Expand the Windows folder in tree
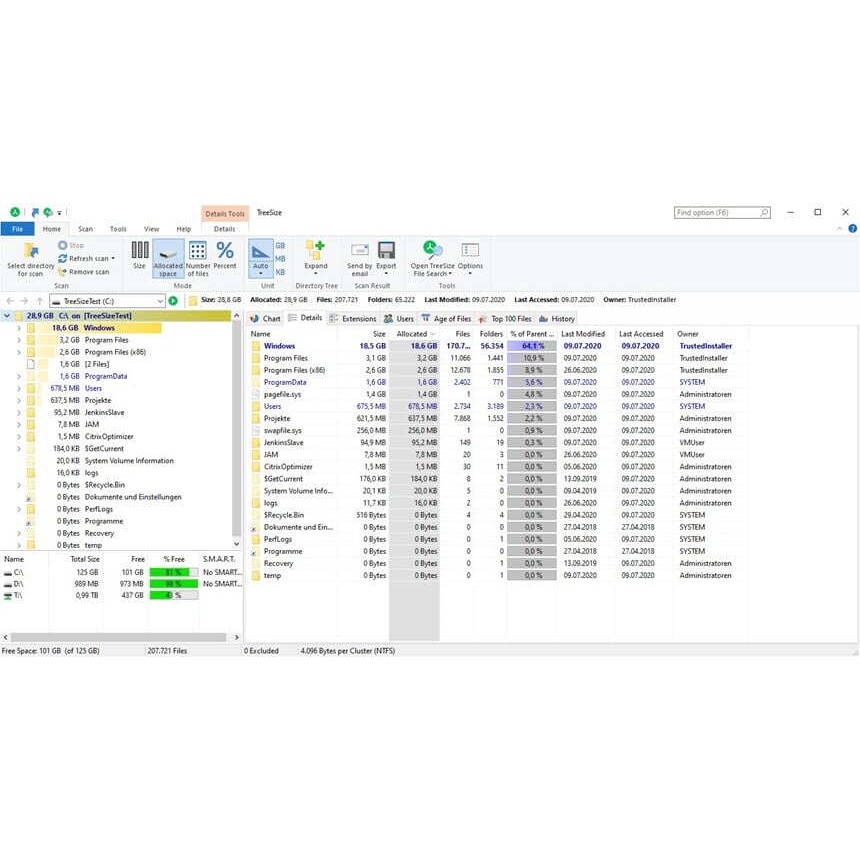The width and height of the screenshot is (860, 860). pos(19,328)
